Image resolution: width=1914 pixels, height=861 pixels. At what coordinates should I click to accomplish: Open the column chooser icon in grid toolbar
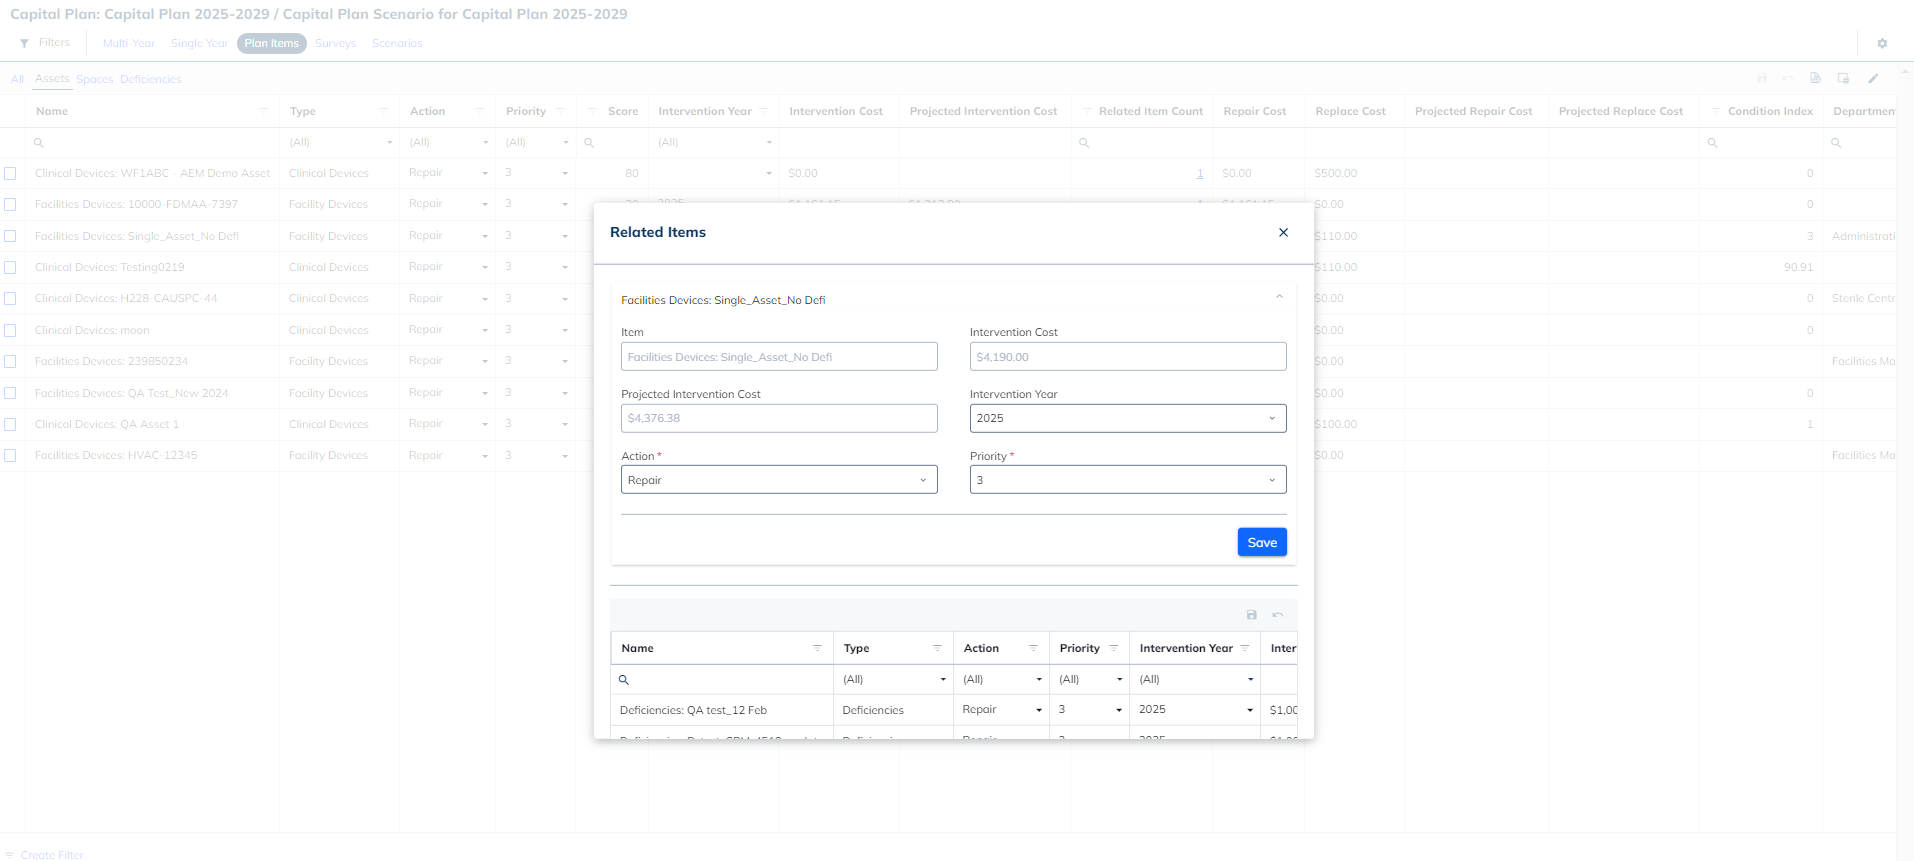click(1843, 78)
